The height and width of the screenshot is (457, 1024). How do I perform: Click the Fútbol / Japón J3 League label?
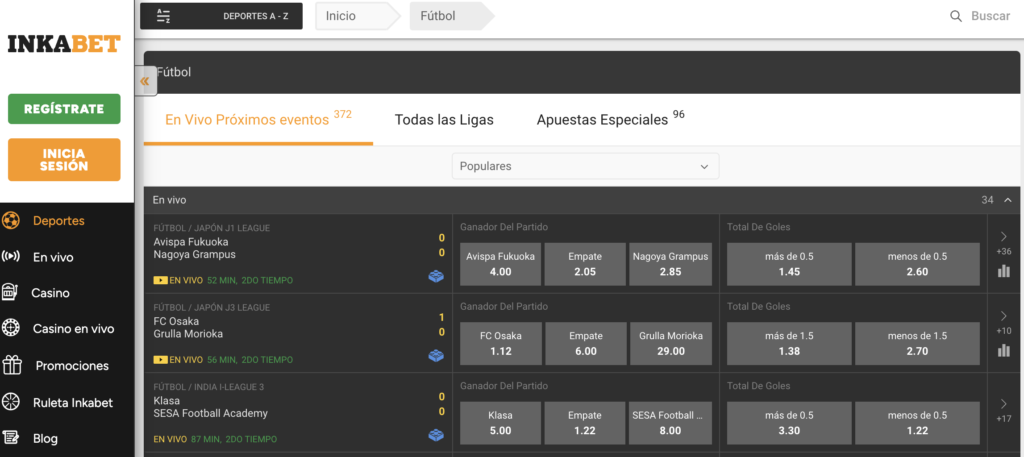212,307
